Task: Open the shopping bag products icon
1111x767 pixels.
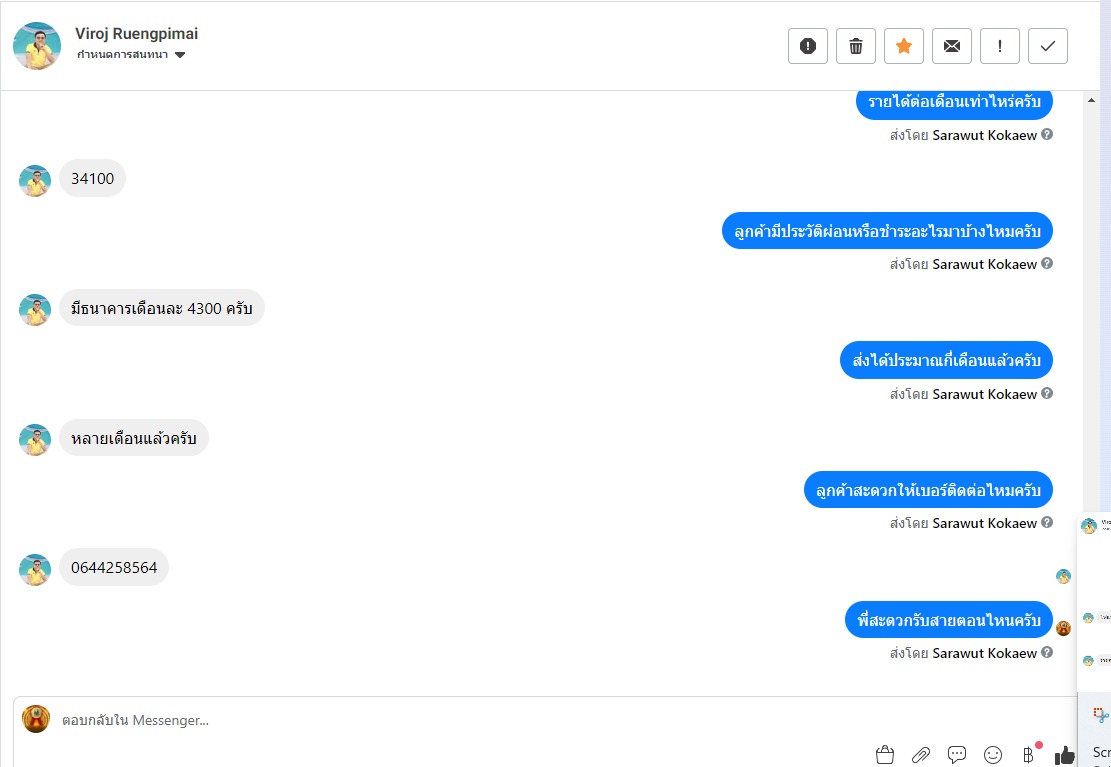Action: [884, 755]
